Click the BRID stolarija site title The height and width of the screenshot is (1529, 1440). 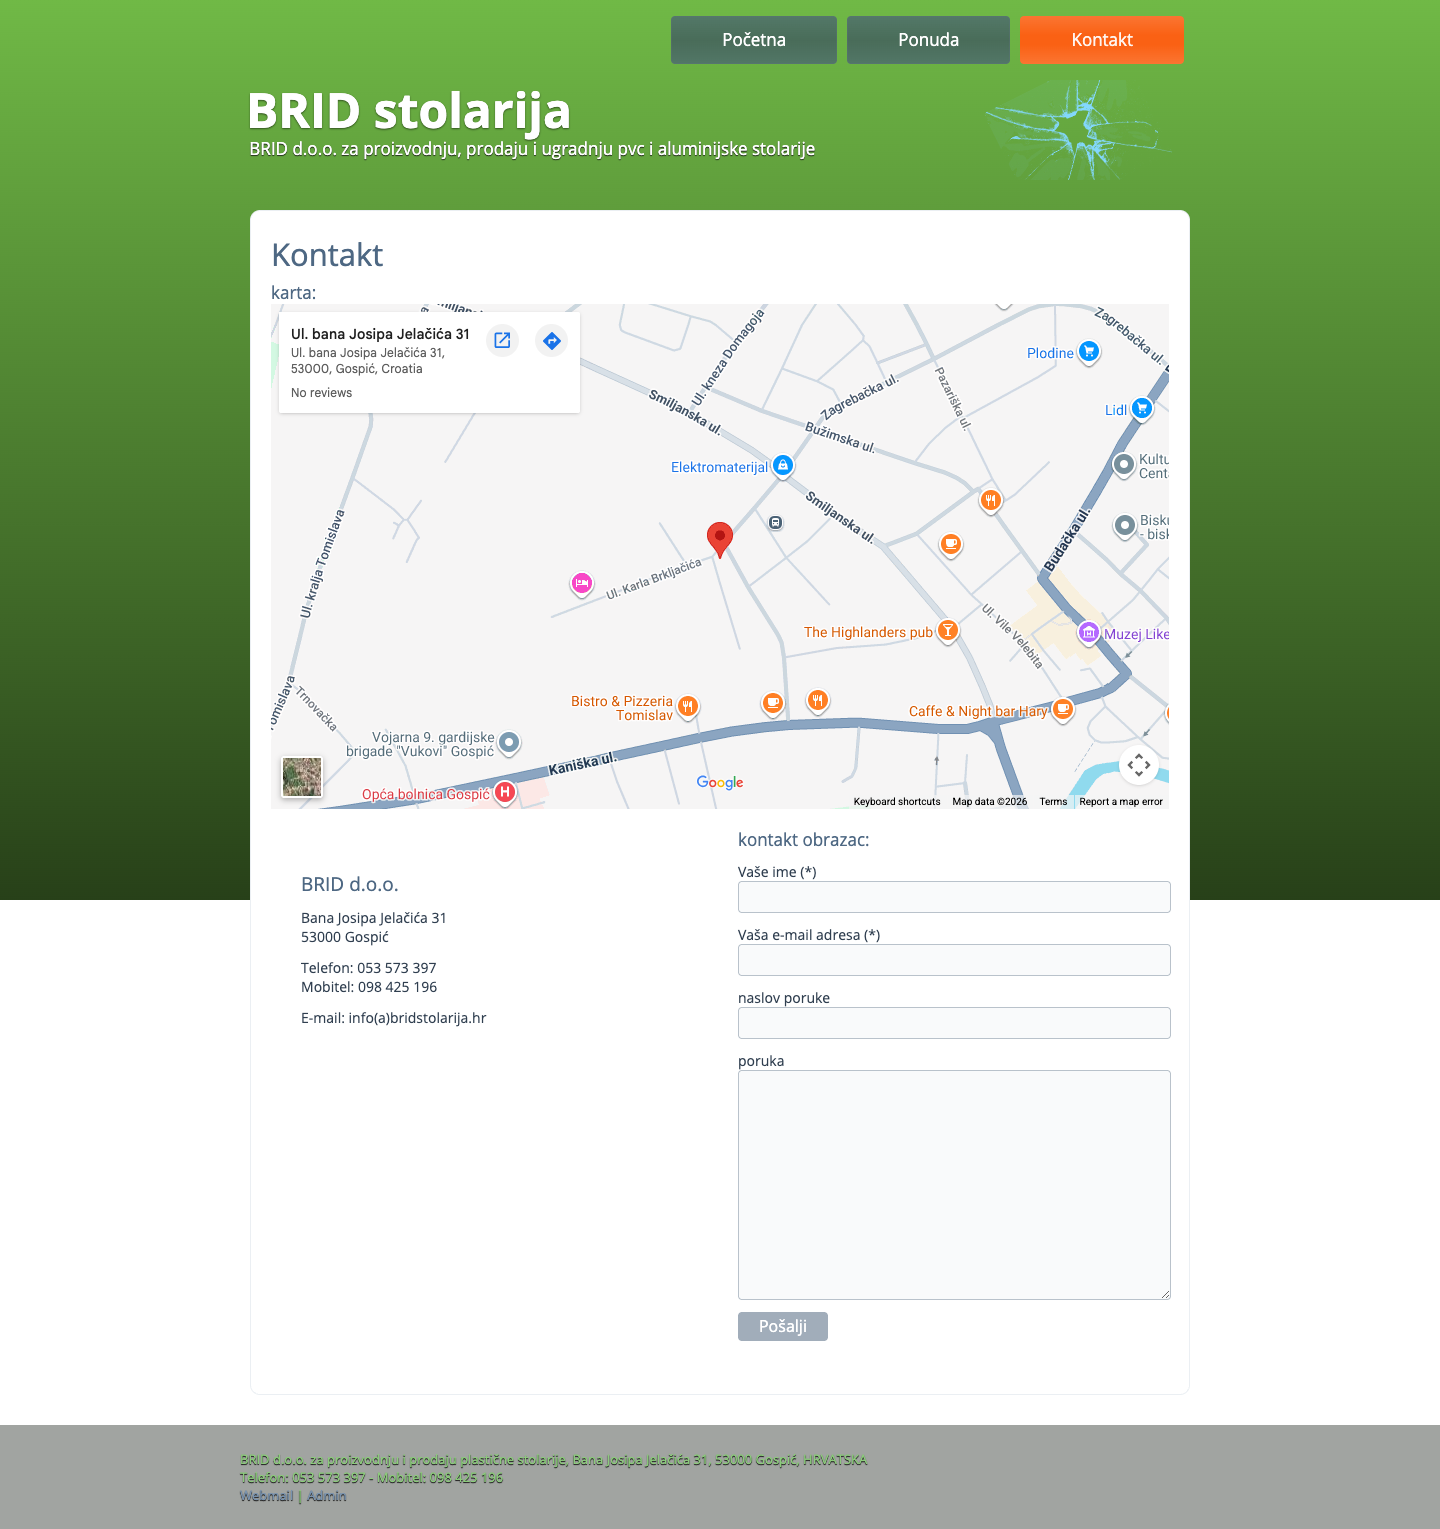(x=409, y=111)
